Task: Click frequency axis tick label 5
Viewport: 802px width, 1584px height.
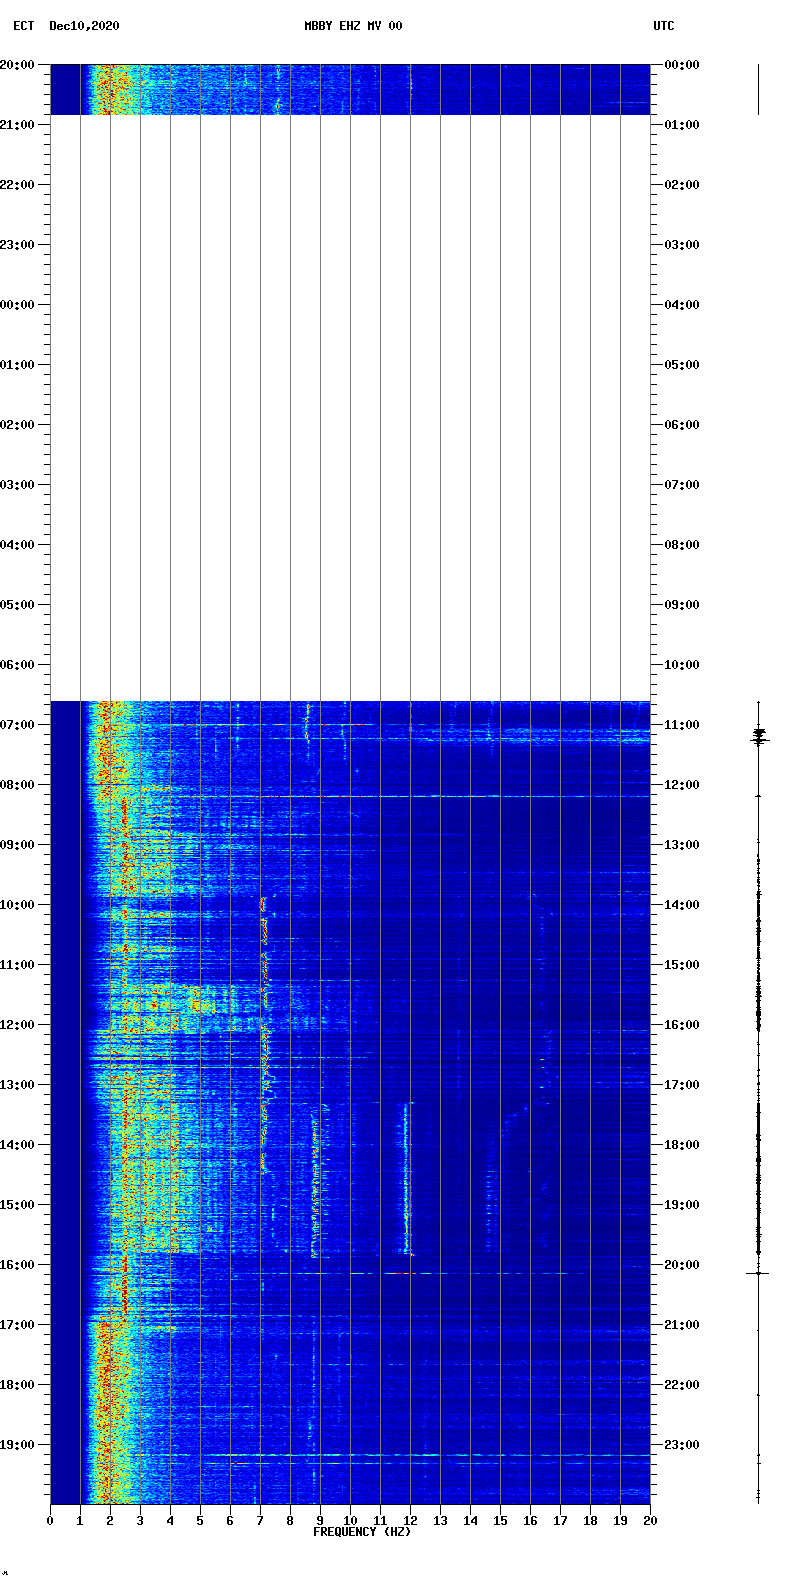Action: click(200, 1521)
